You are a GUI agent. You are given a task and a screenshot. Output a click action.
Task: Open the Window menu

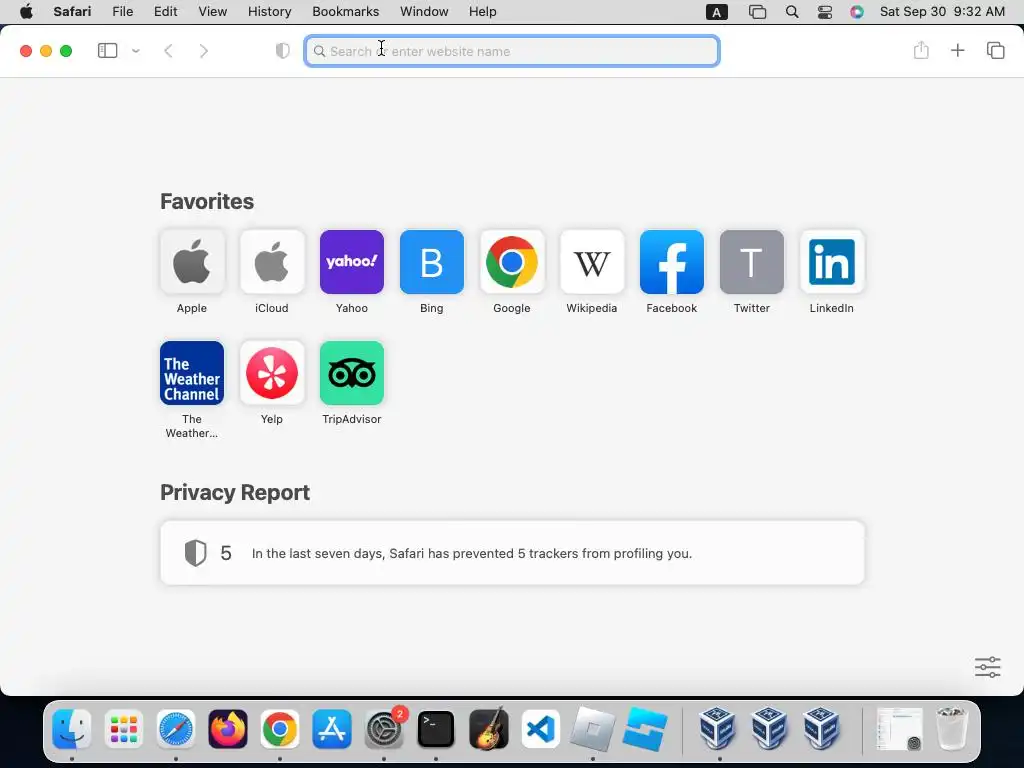click(424, 12)
